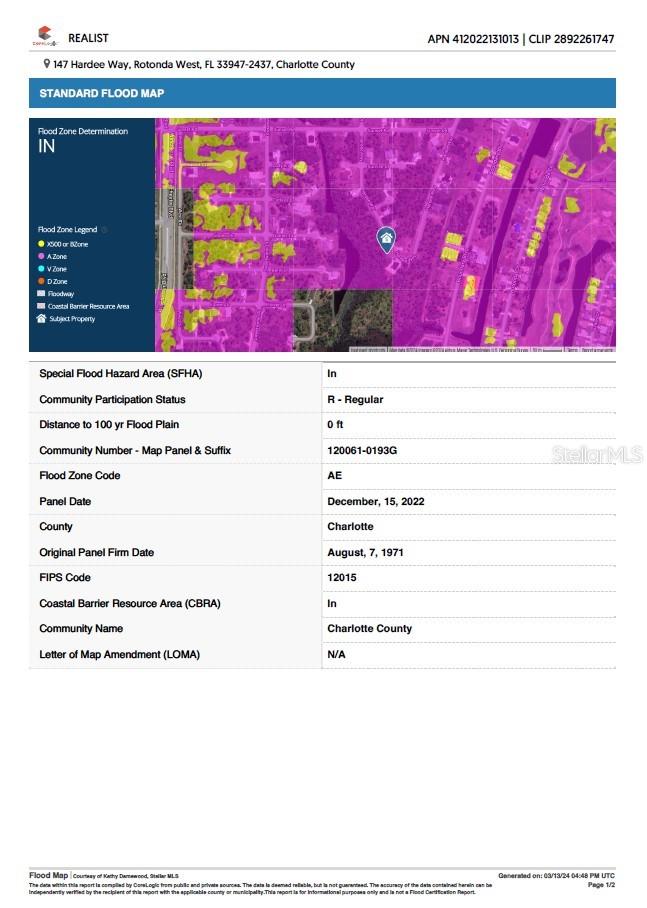Click the August, 7, 1971 value
The width and height of the screenshot is (647, 908).
click(x=365, y=552)
